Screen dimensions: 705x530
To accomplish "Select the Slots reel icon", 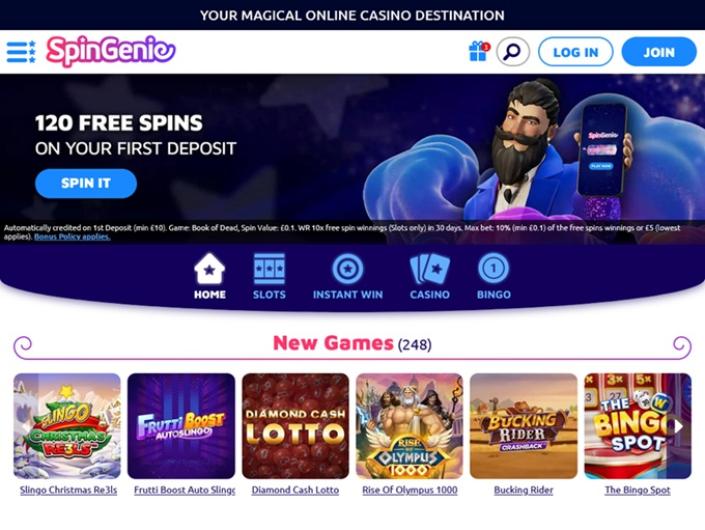I will point(269,268).
